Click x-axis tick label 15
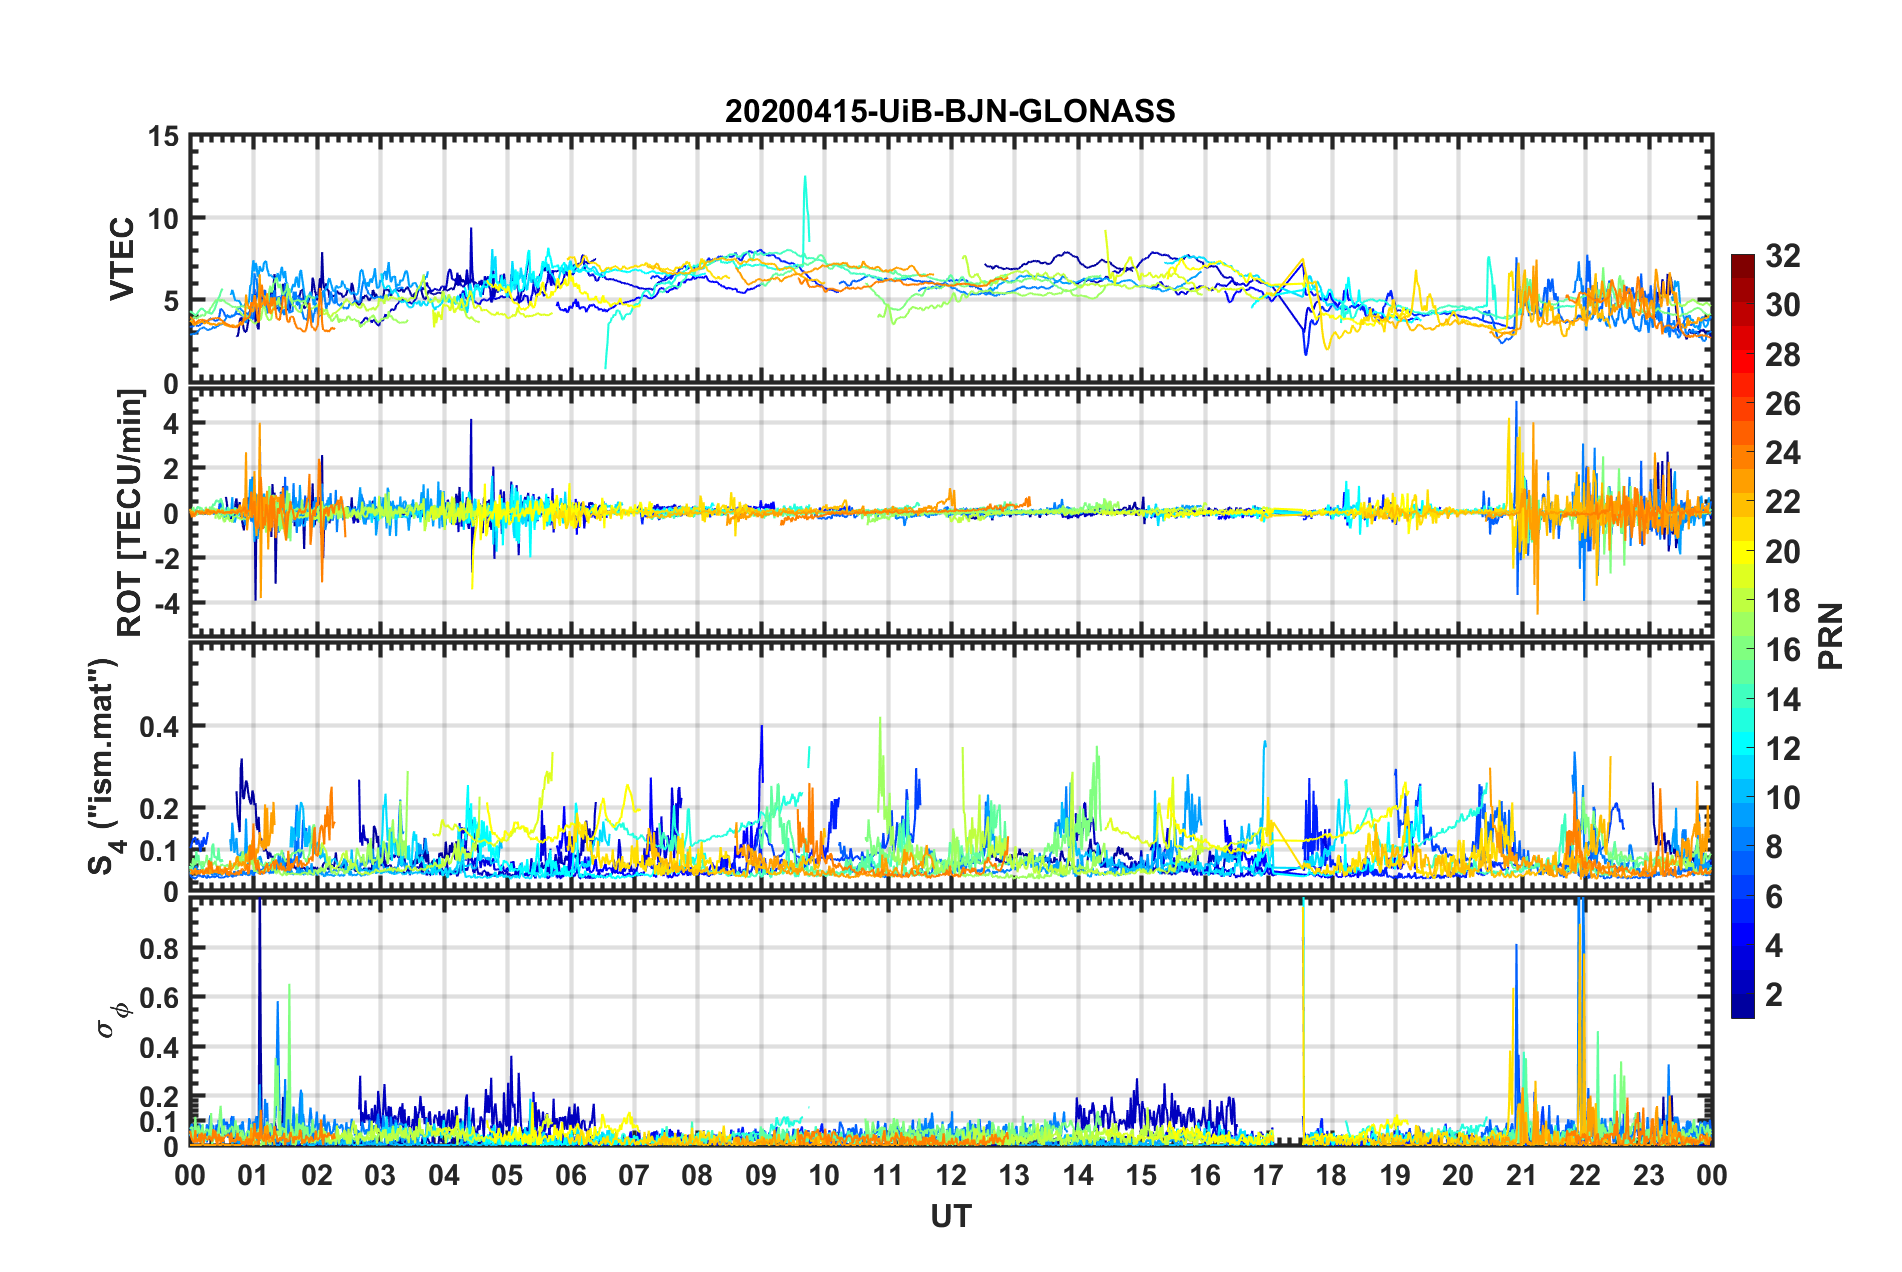 point(1141,1175)
